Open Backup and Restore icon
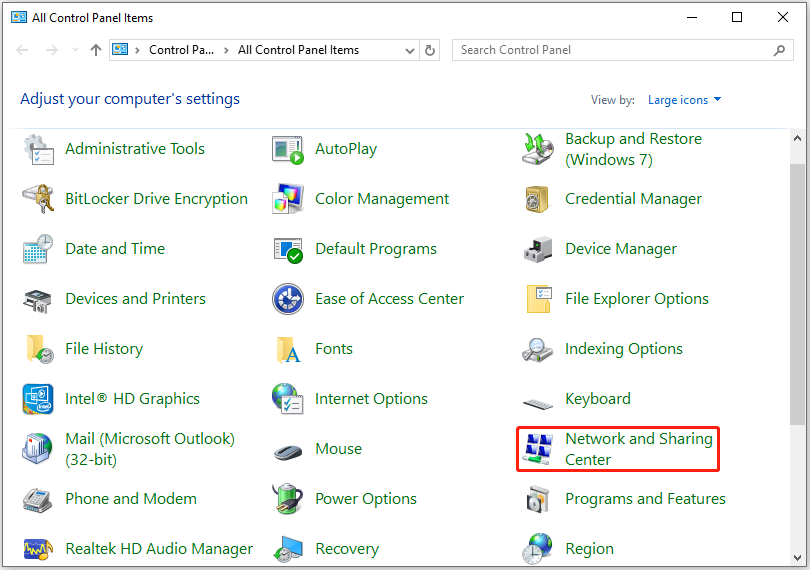 click(x=538, y=149)
